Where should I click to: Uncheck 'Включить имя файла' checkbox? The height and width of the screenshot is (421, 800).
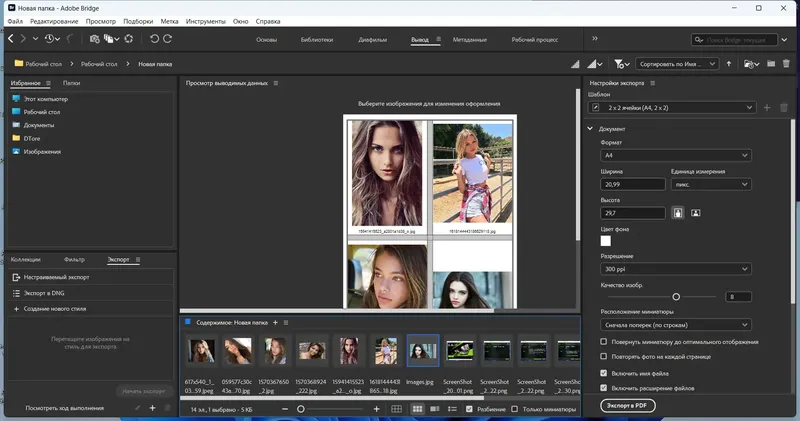(x=604, y=372)
